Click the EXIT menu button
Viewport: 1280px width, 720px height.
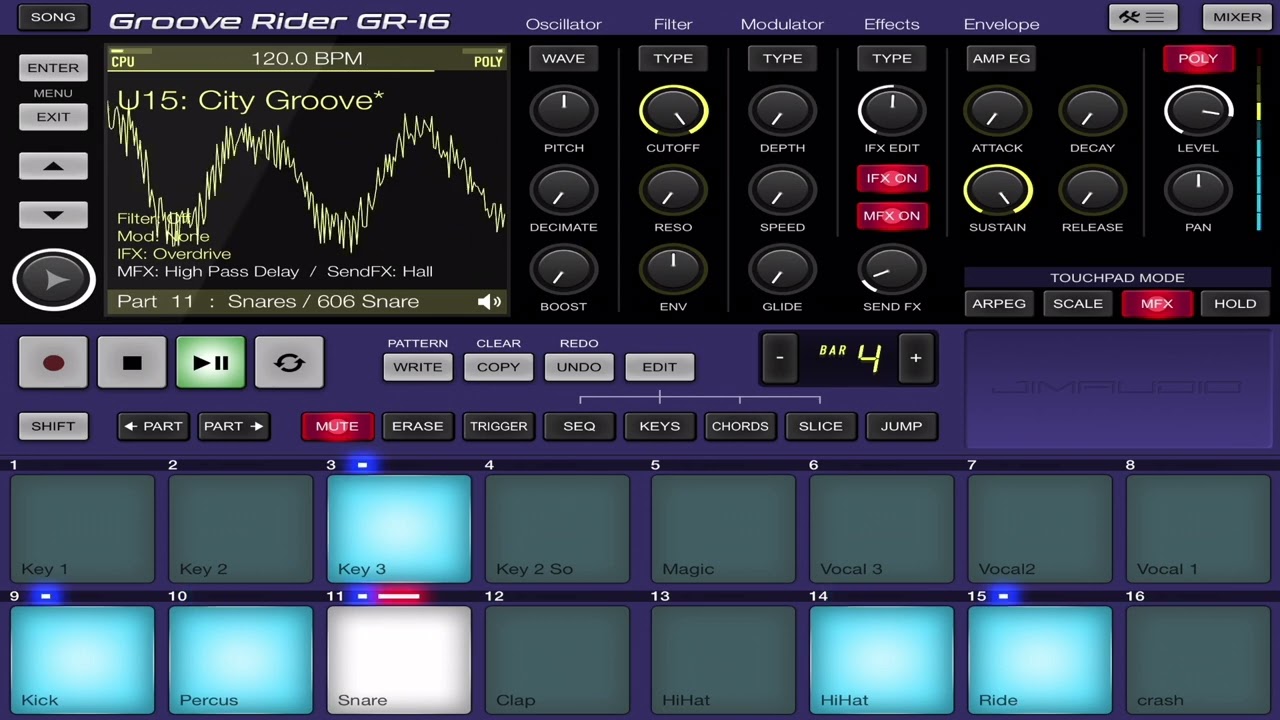tap(53, 117)
